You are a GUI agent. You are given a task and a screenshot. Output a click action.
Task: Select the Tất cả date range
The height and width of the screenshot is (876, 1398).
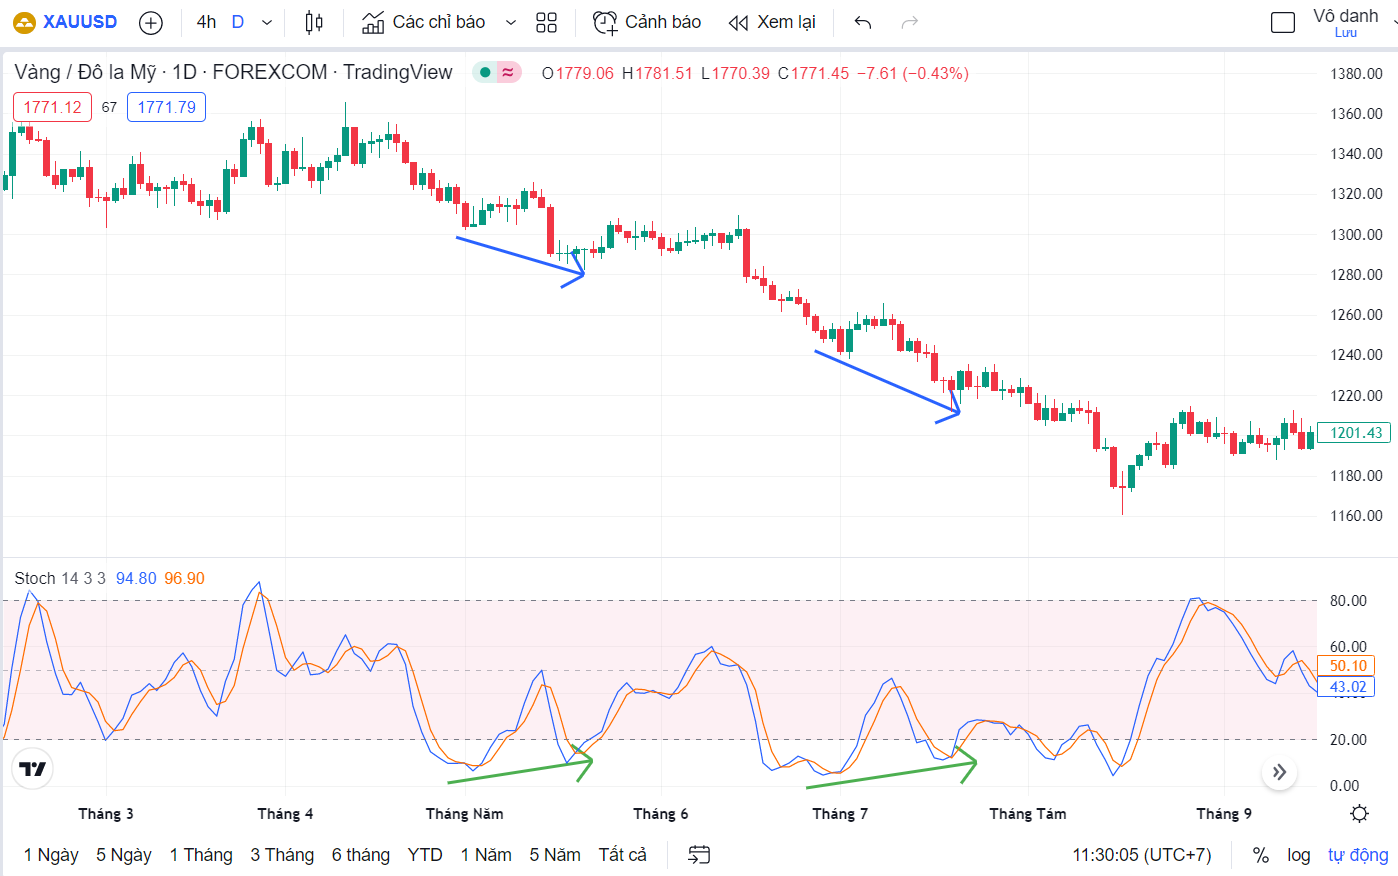click(623, 855)
